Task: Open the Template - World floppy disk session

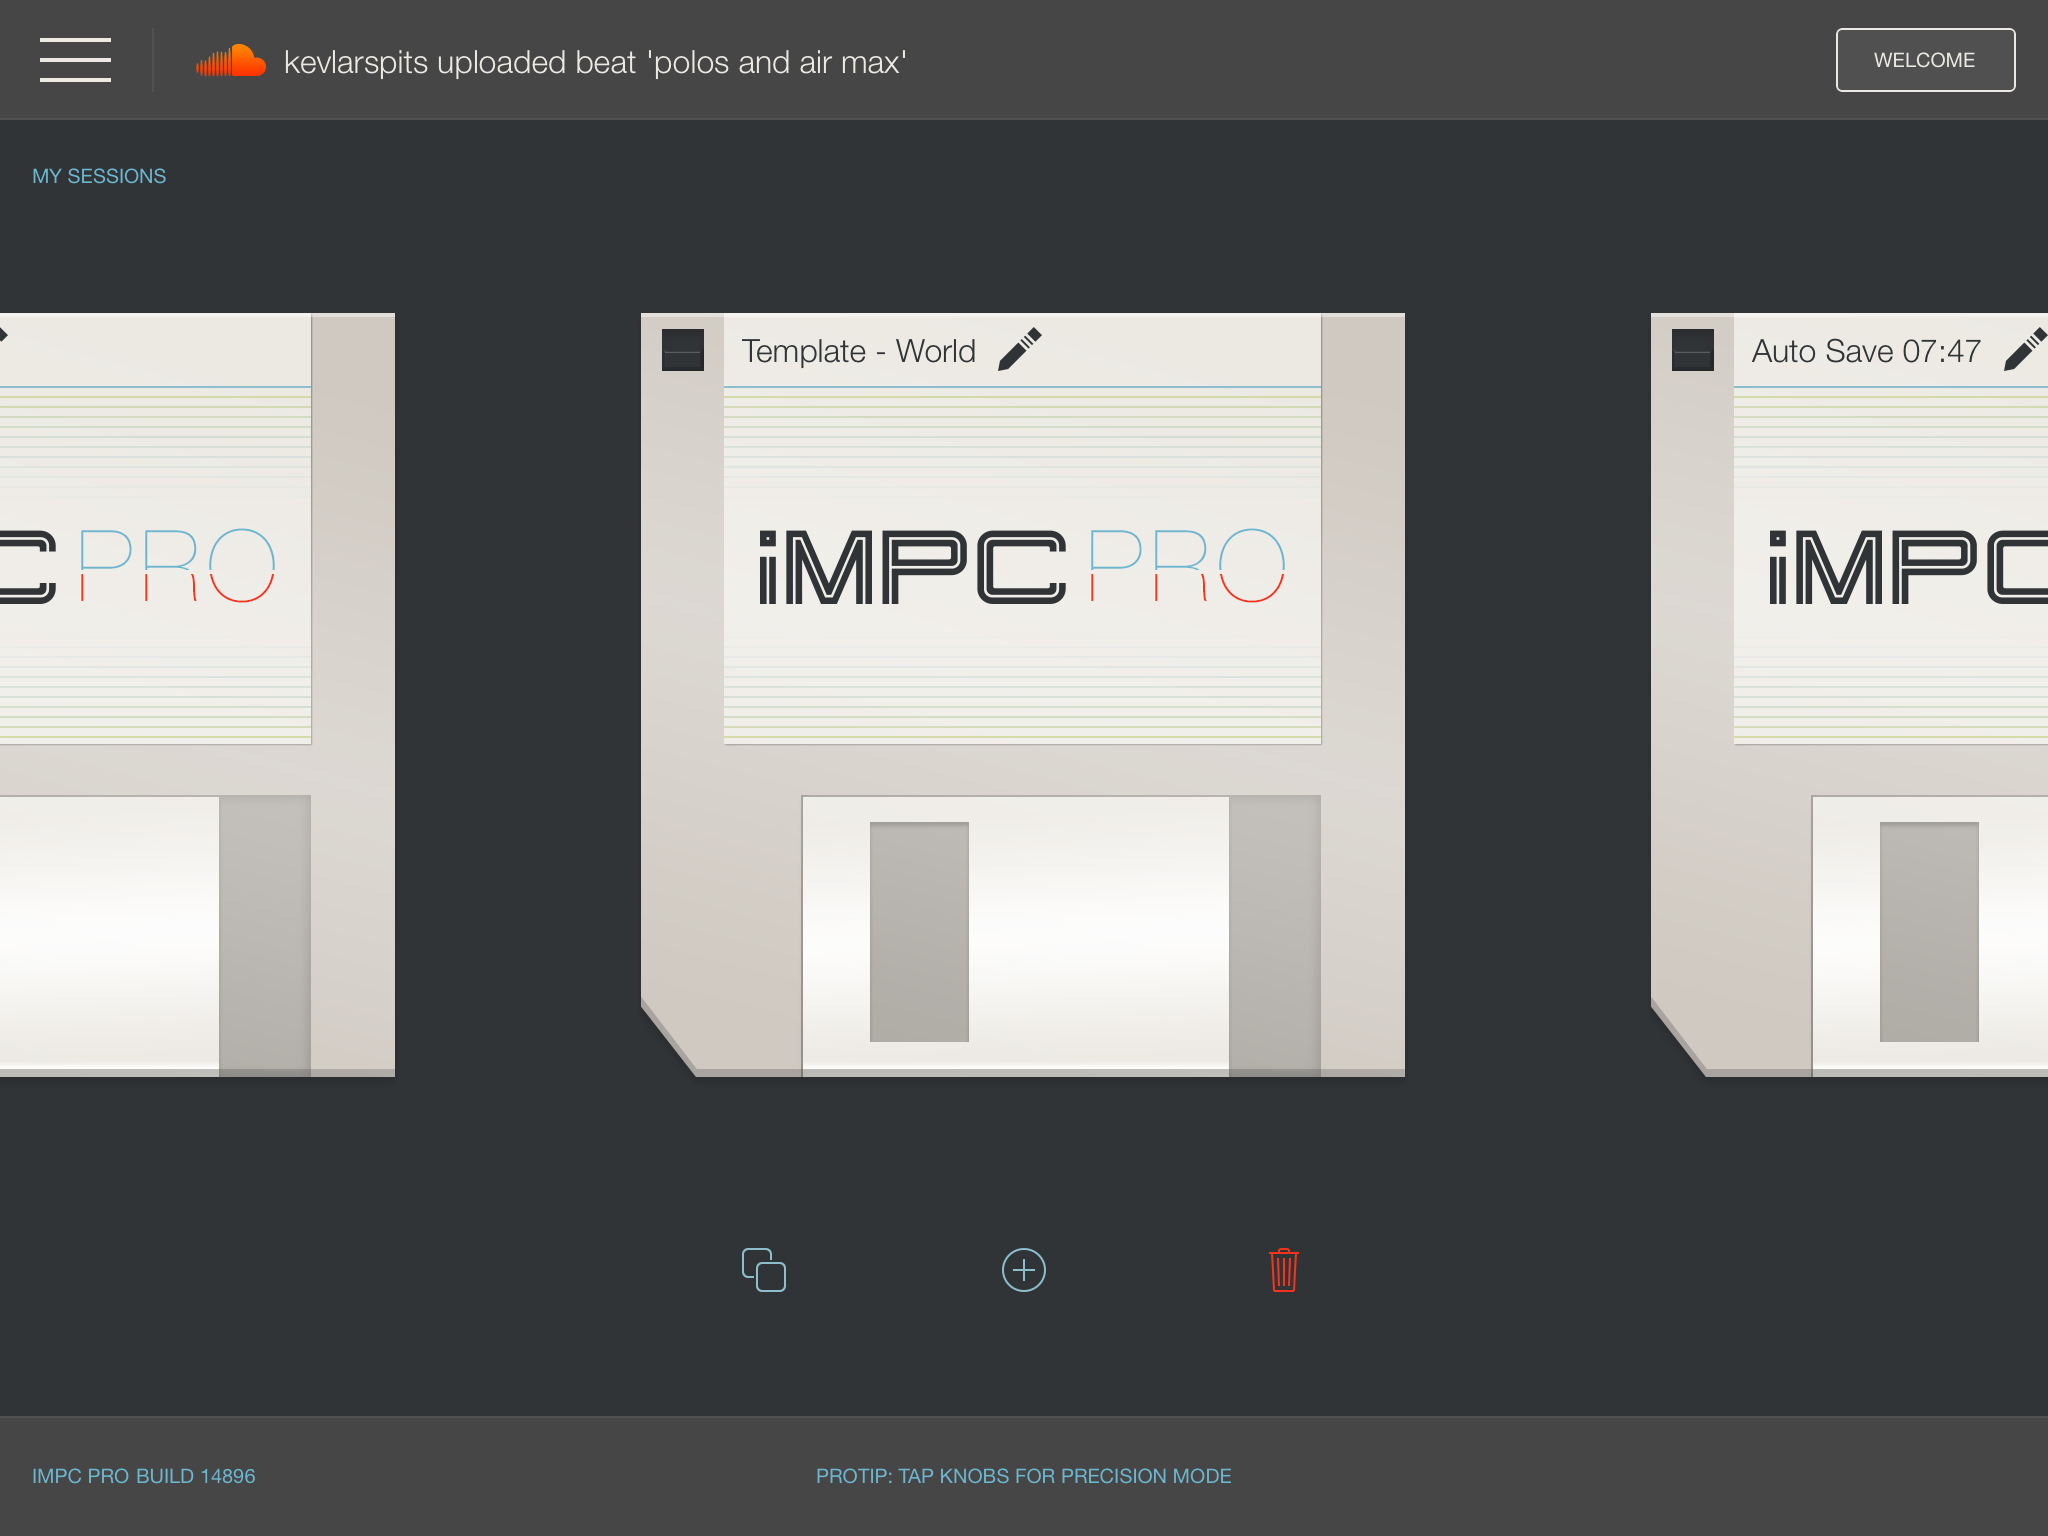Action: [1022, 695]
